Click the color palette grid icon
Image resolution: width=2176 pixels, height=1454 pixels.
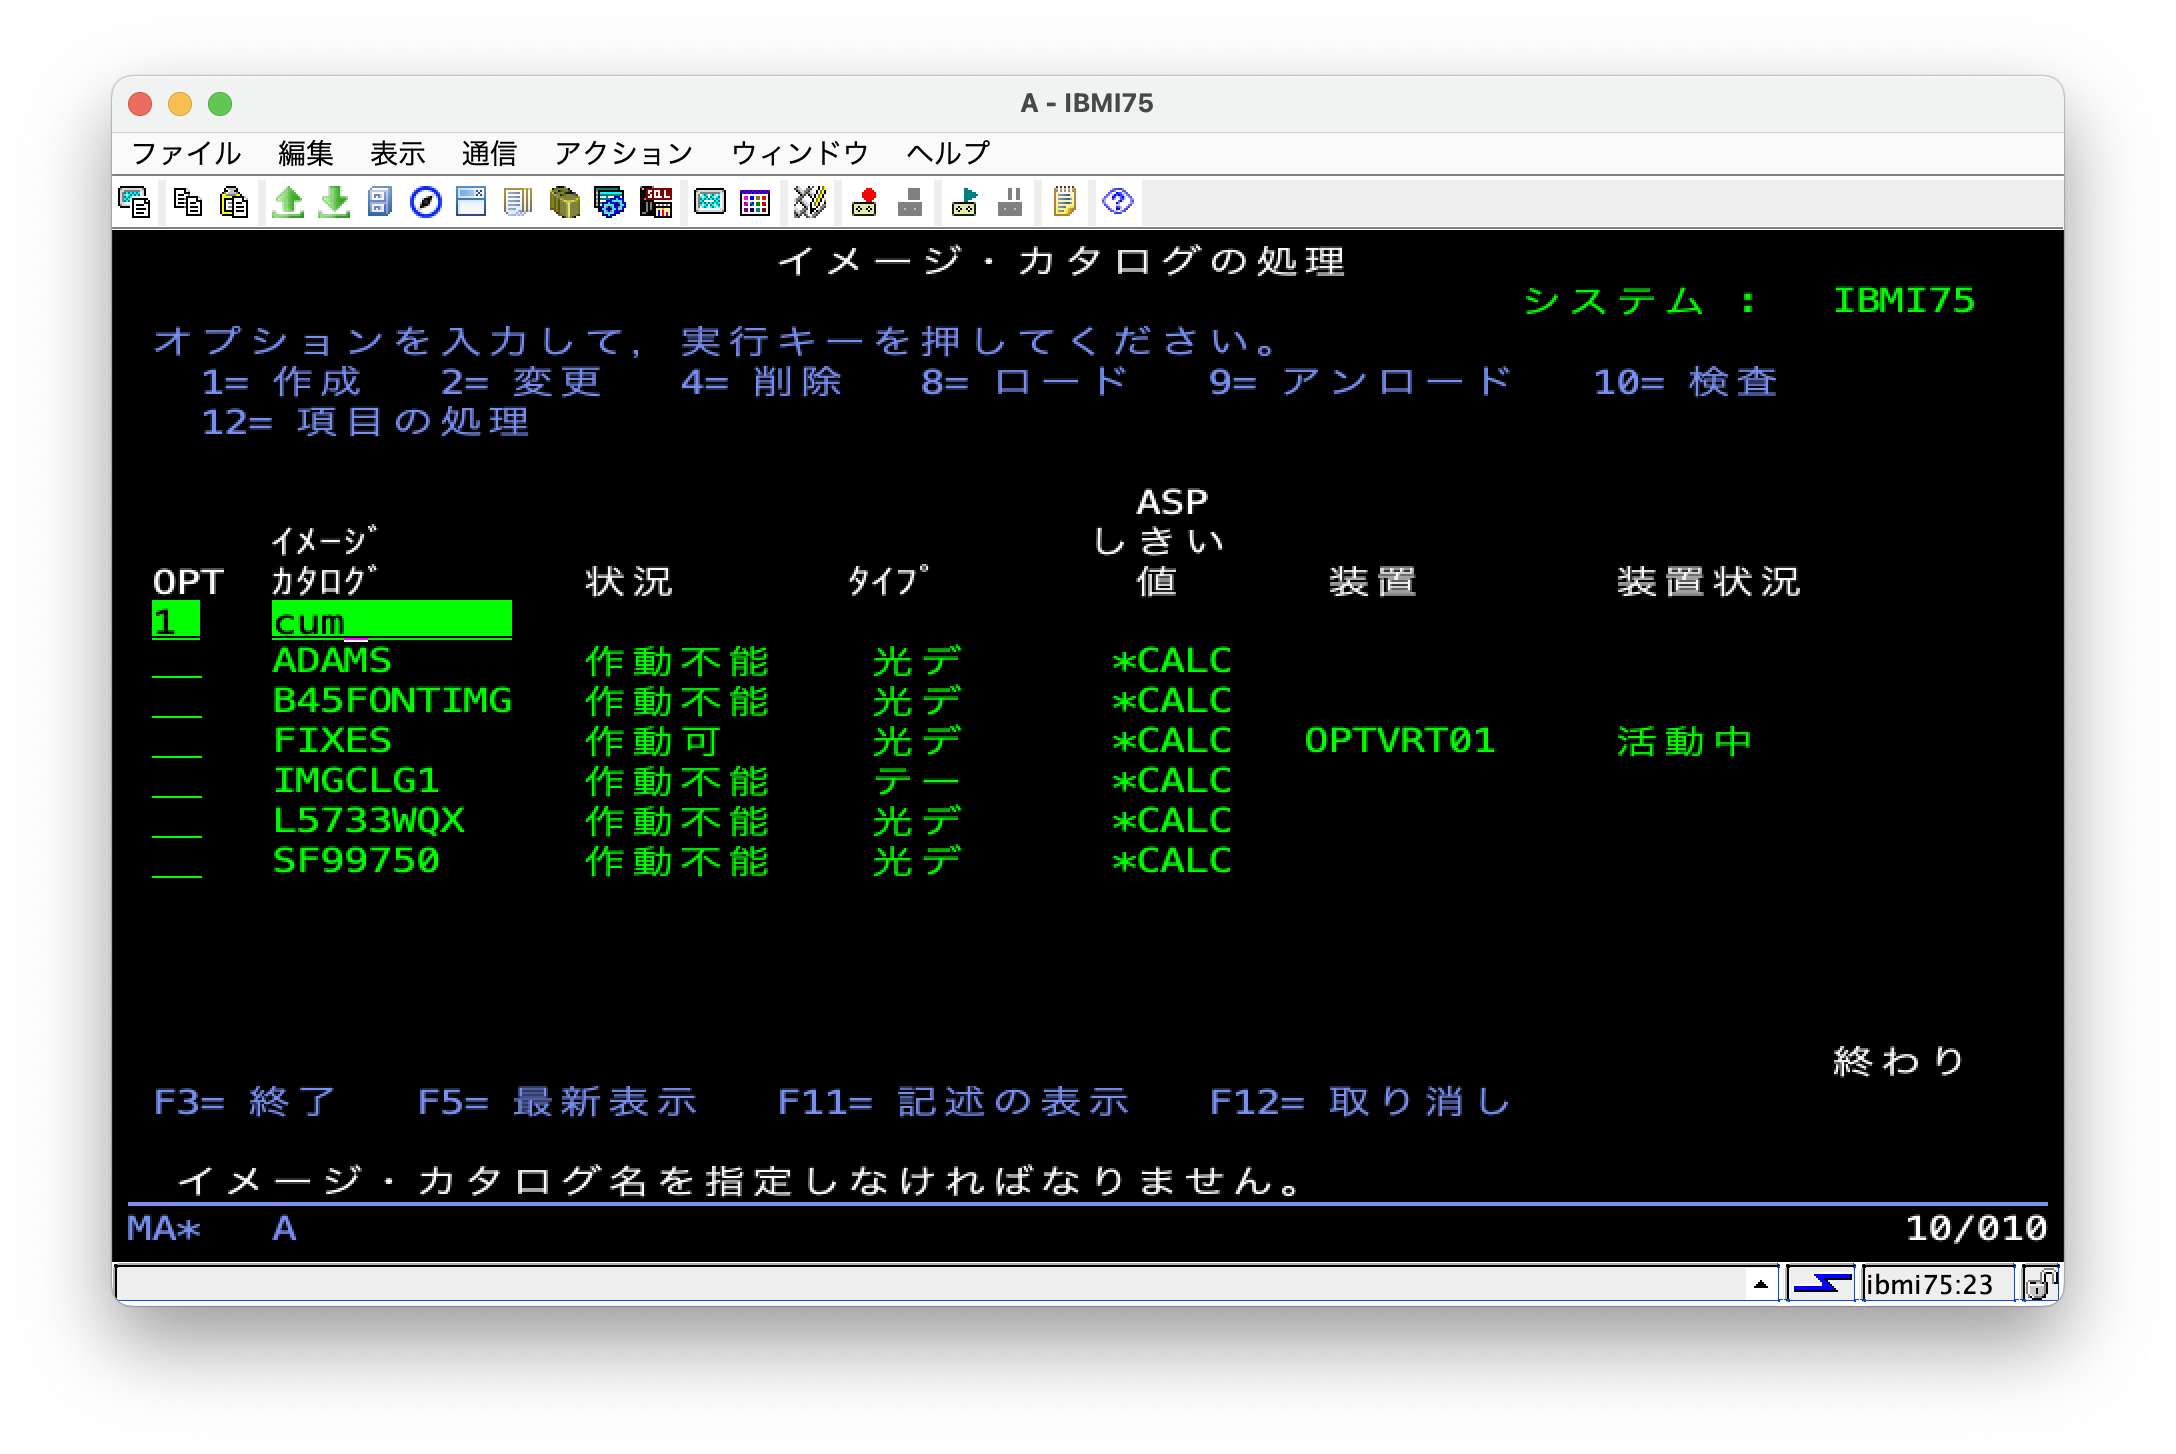click(x=755, y=202)
